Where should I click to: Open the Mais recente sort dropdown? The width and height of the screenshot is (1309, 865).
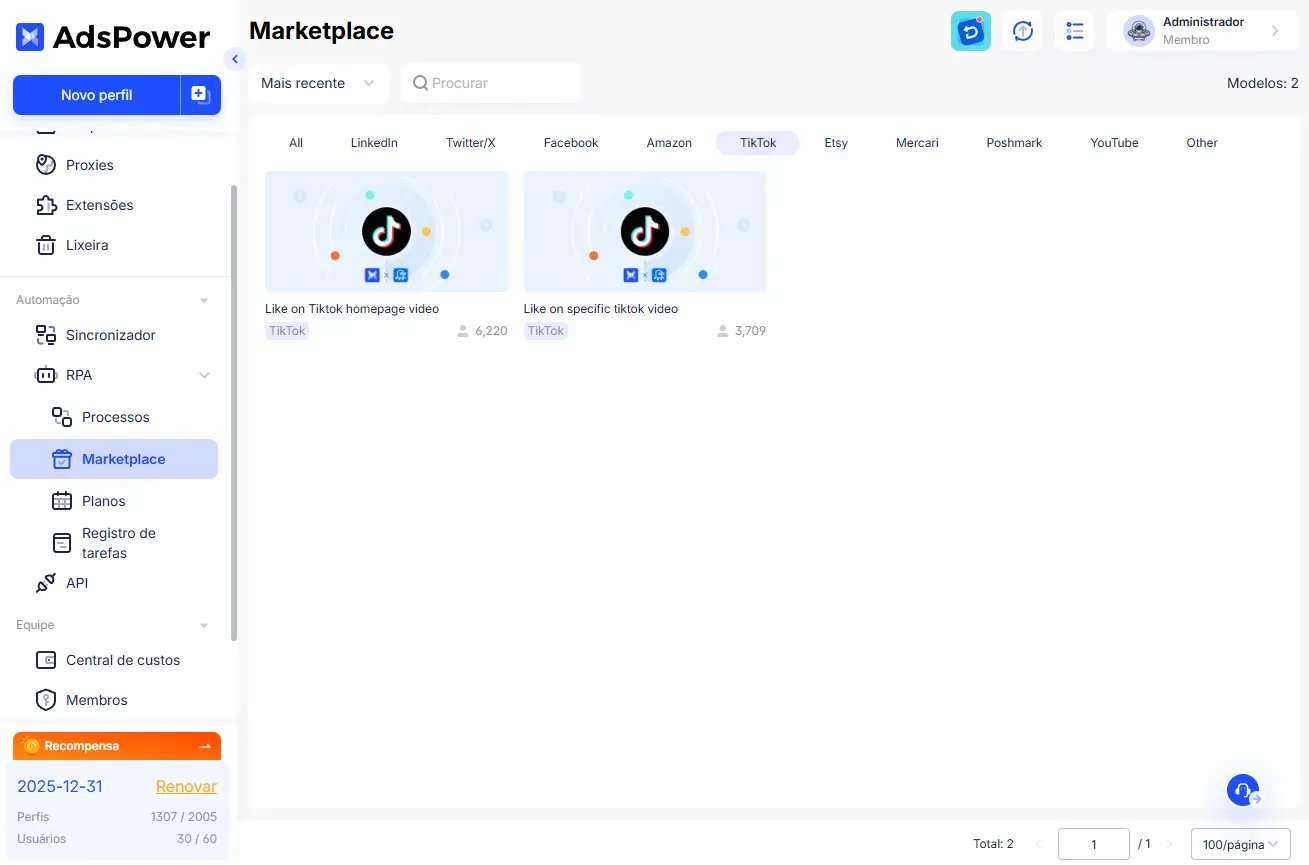(x=319, y=83)
